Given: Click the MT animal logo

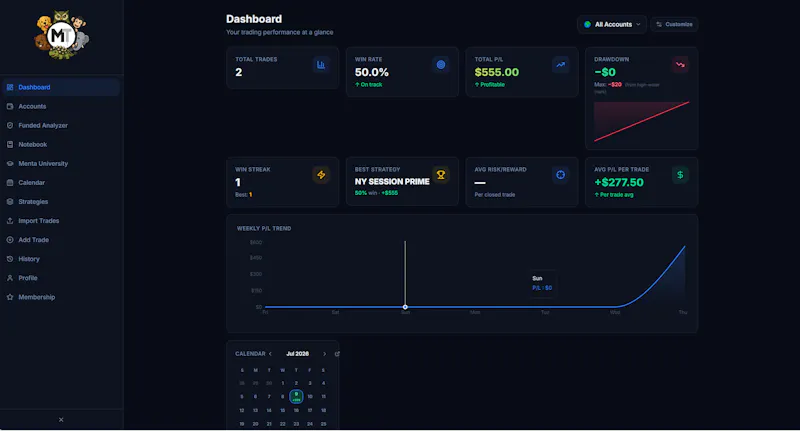Looking at the screenshot, I should tap(62, 35).
